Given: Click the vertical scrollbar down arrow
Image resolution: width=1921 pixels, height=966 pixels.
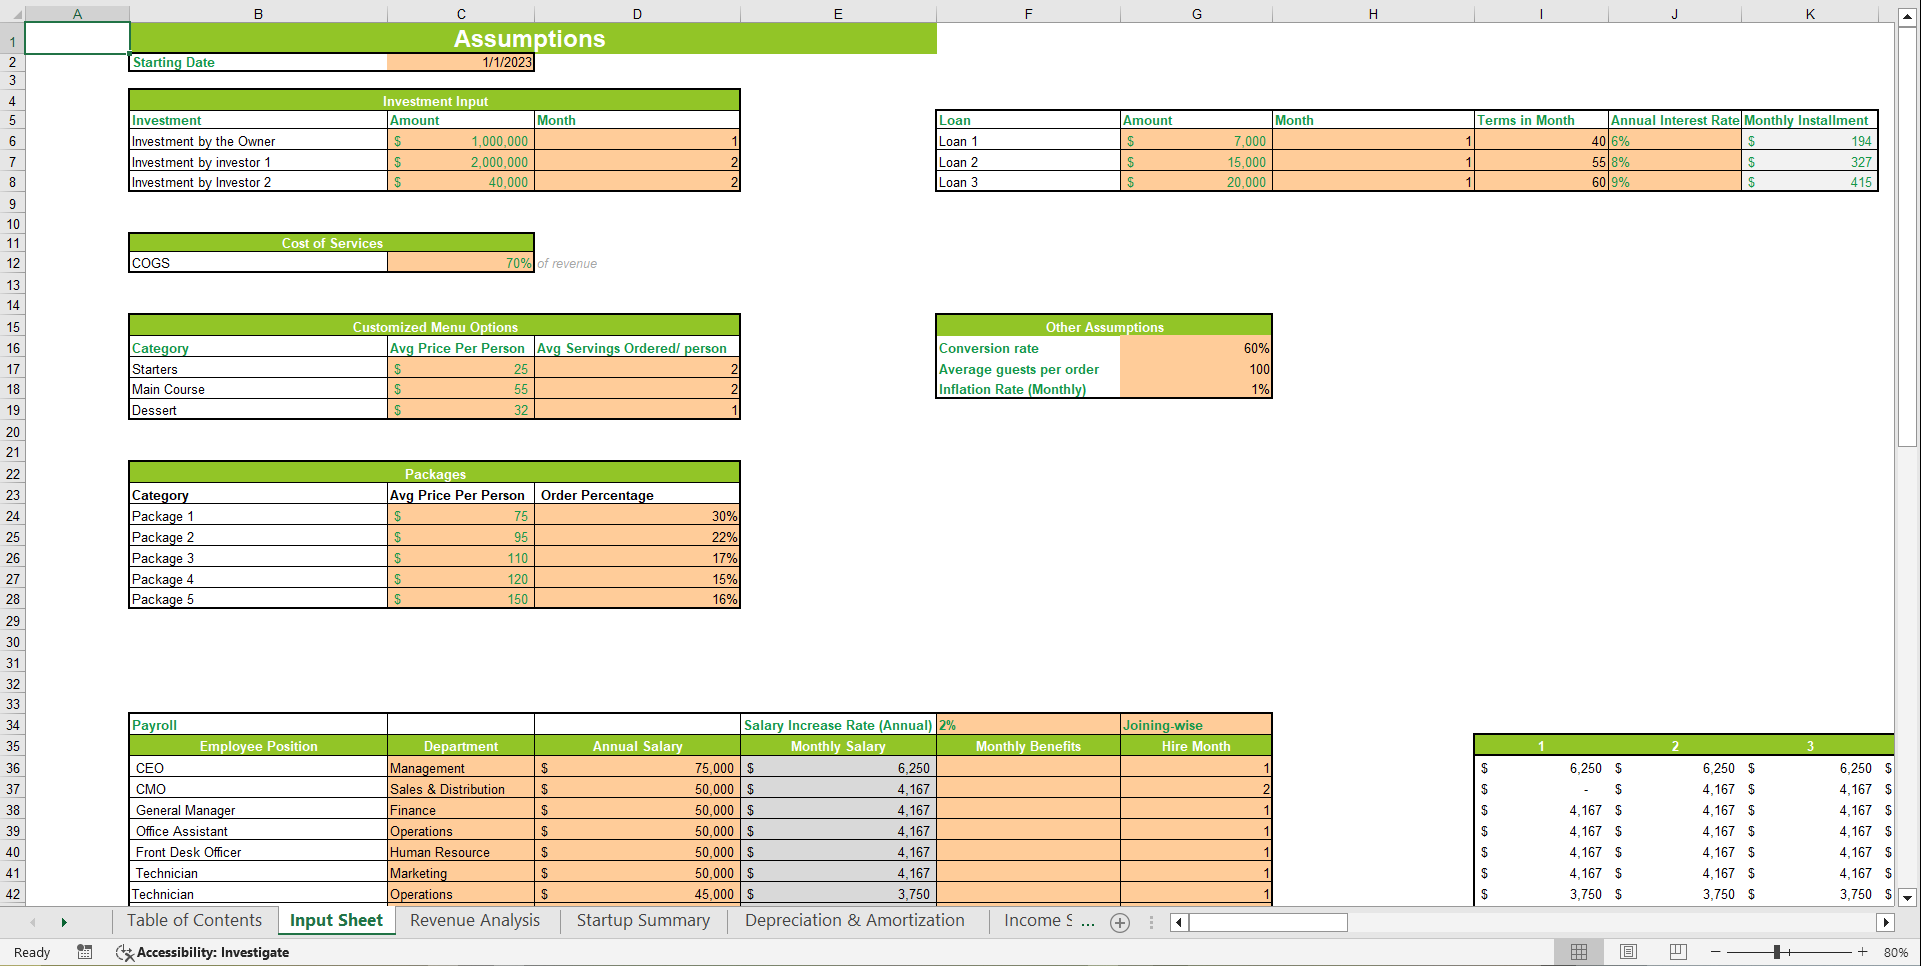Looking at the screenshot, I should [x=1908, y=898].
